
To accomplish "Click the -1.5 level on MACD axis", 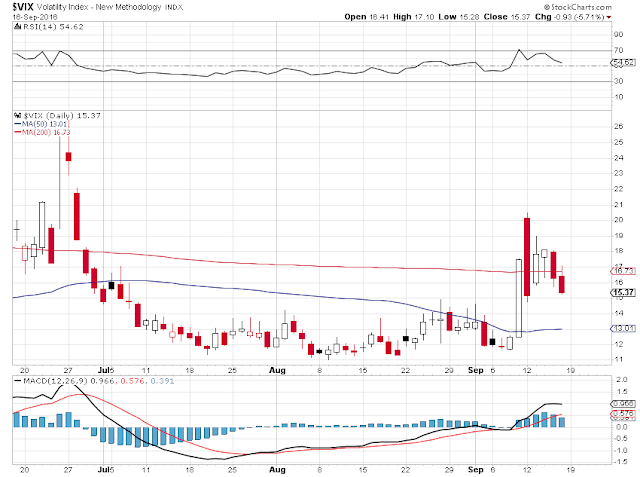I will click(620, 462).
